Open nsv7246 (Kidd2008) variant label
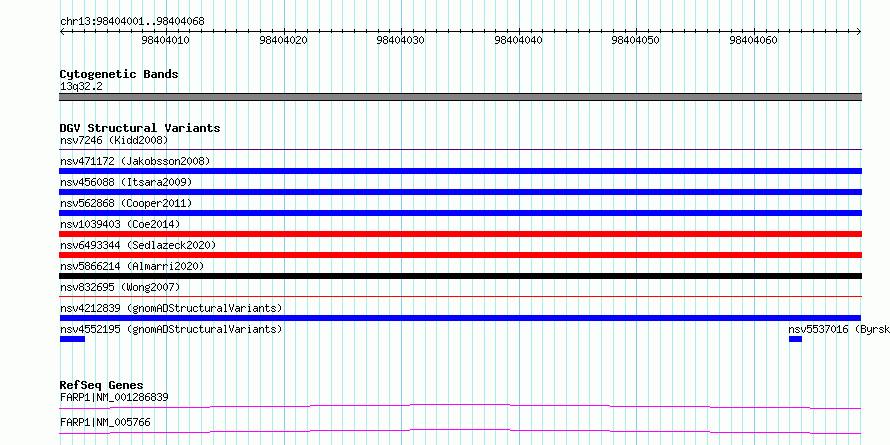This screenshot has width=890, height=445. (114, 140)
